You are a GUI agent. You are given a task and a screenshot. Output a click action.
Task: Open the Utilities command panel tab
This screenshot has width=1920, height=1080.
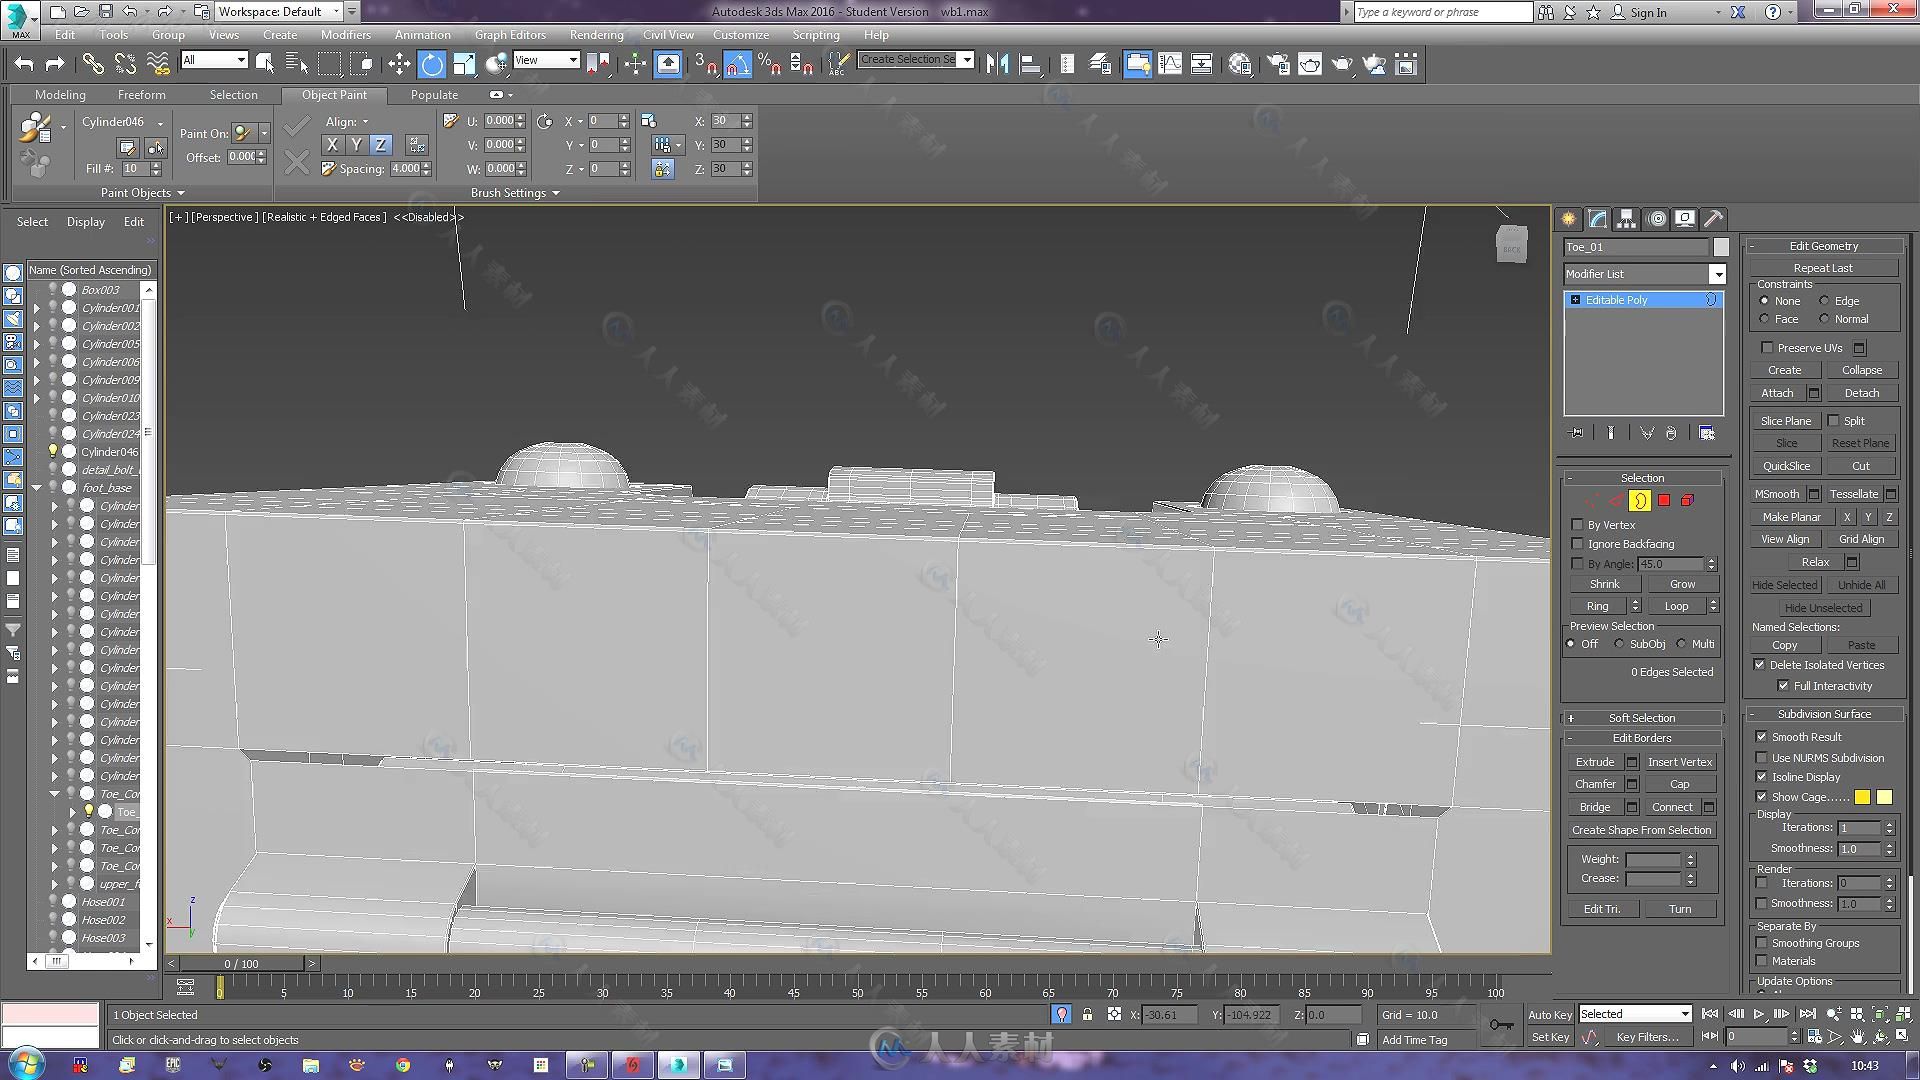pos(1714,219)
